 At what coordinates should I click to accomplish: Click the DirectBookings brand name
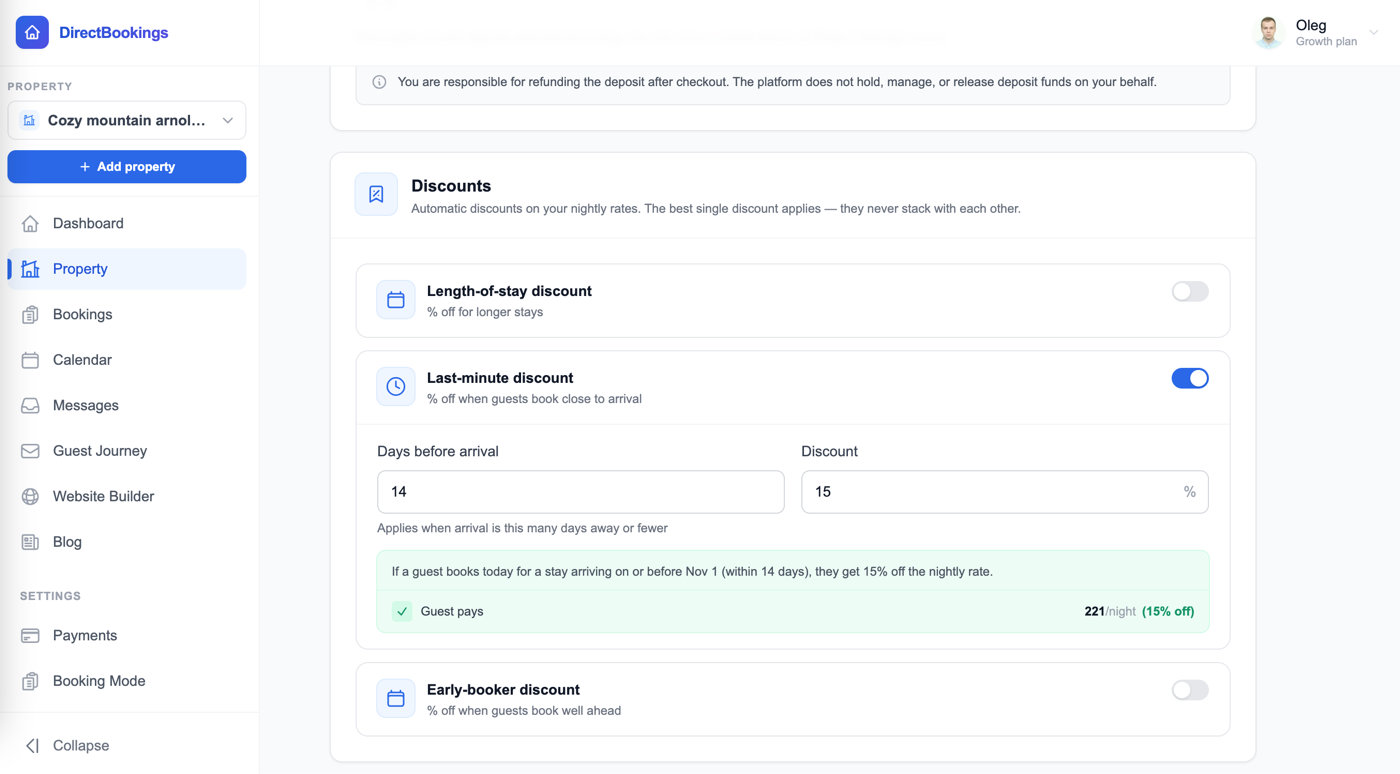click(113, 33)
